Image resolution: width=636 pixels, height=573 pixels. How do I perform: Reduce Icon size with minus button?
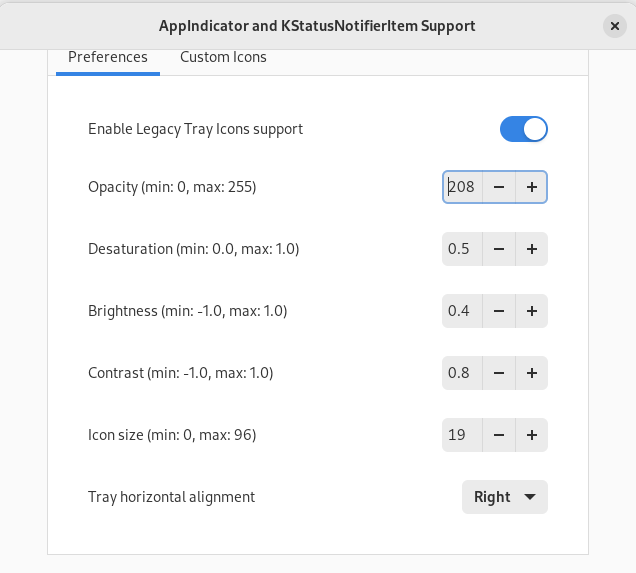pos(499,435)
